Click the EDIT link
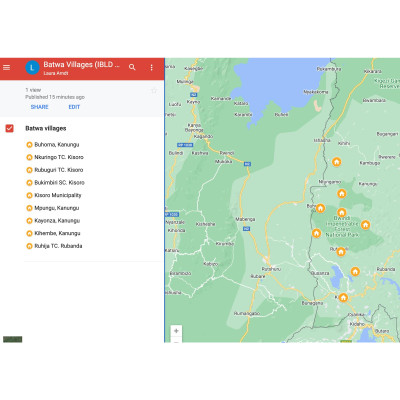Image resolution: width=400 pixels, height=400 pixels. click(74, 107)
